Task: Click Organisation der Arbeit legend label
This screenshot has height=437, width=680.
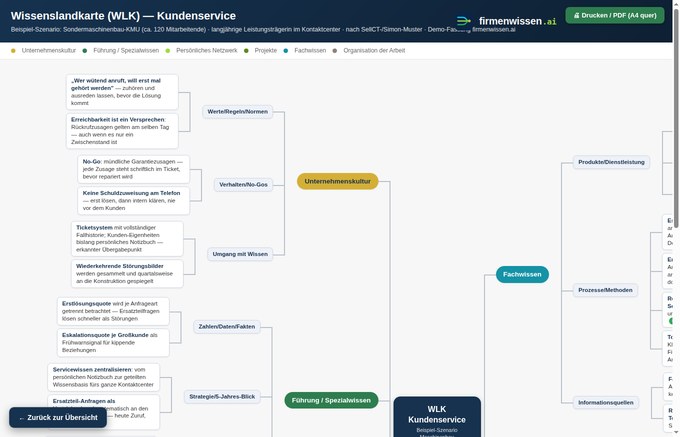Action: click(374, 51)
